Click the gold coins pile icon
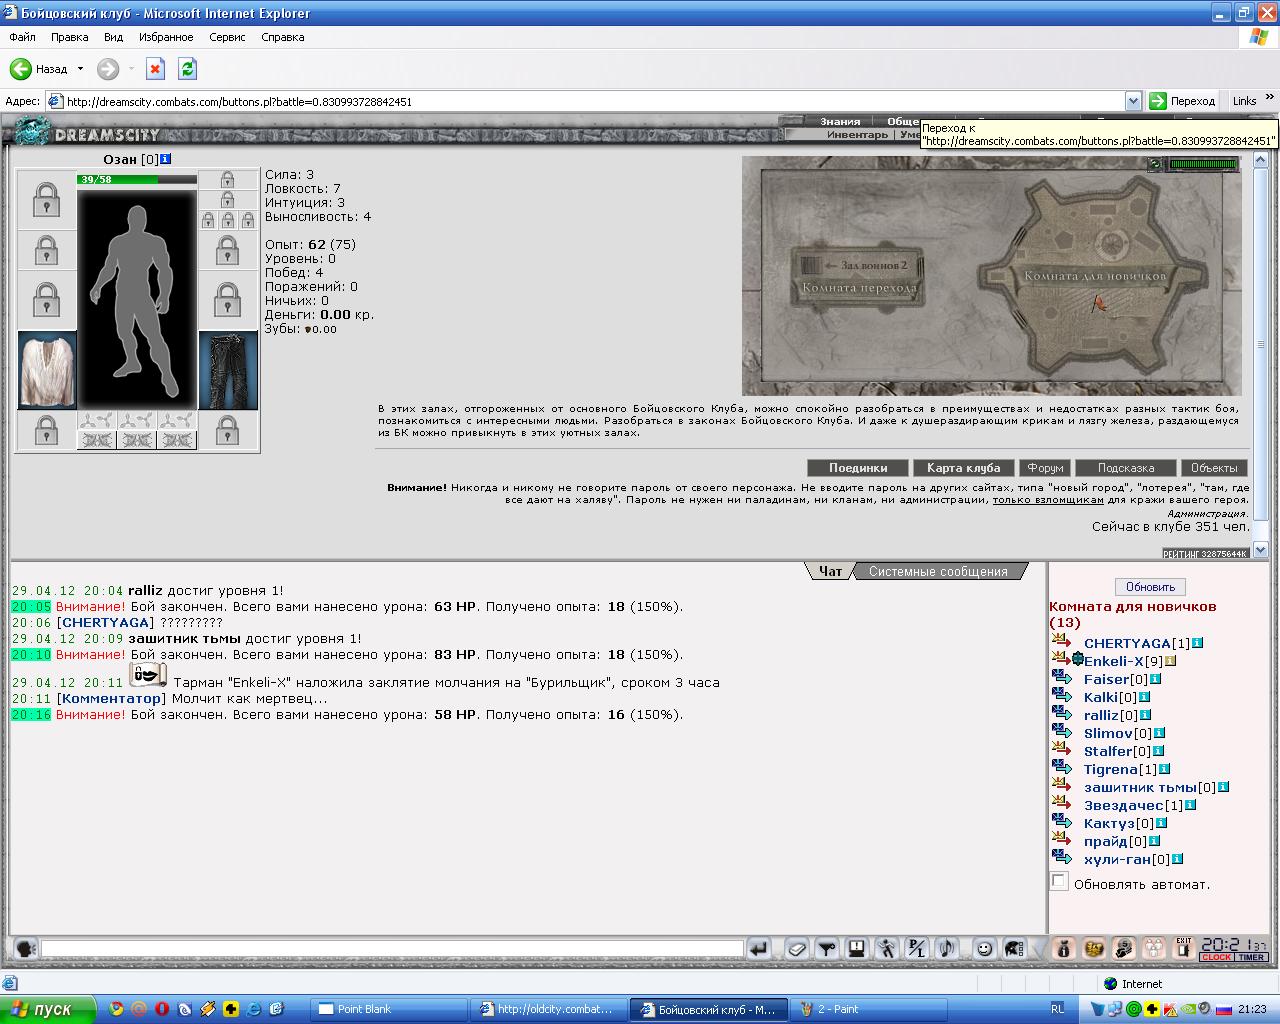1280x1024 pixels. coord(1094,948)
